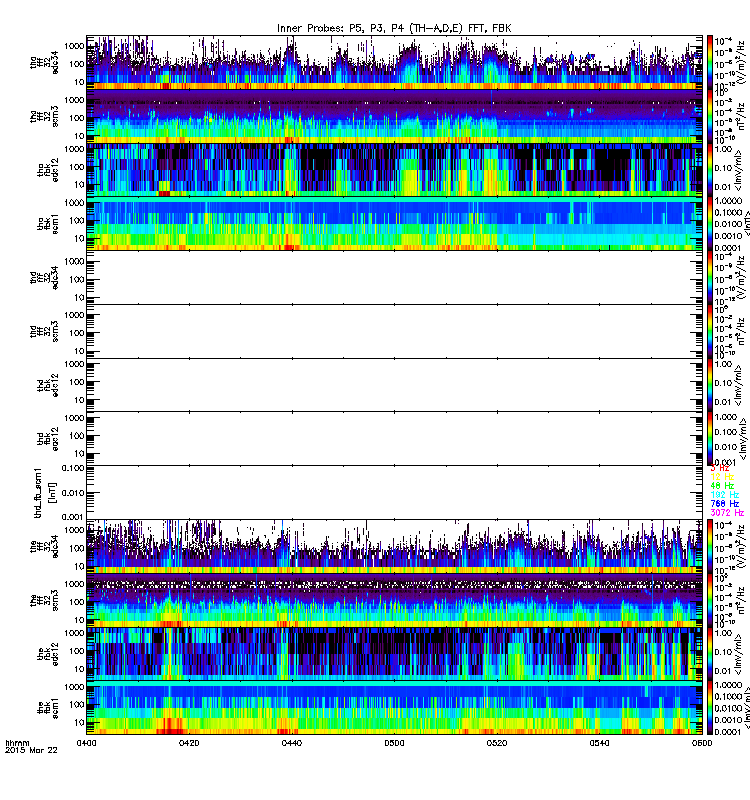The width and height of the screenshot is (750, 800).
Task: Click the "thd fff 32 edc34" panel label
Action: click(44, 278)
